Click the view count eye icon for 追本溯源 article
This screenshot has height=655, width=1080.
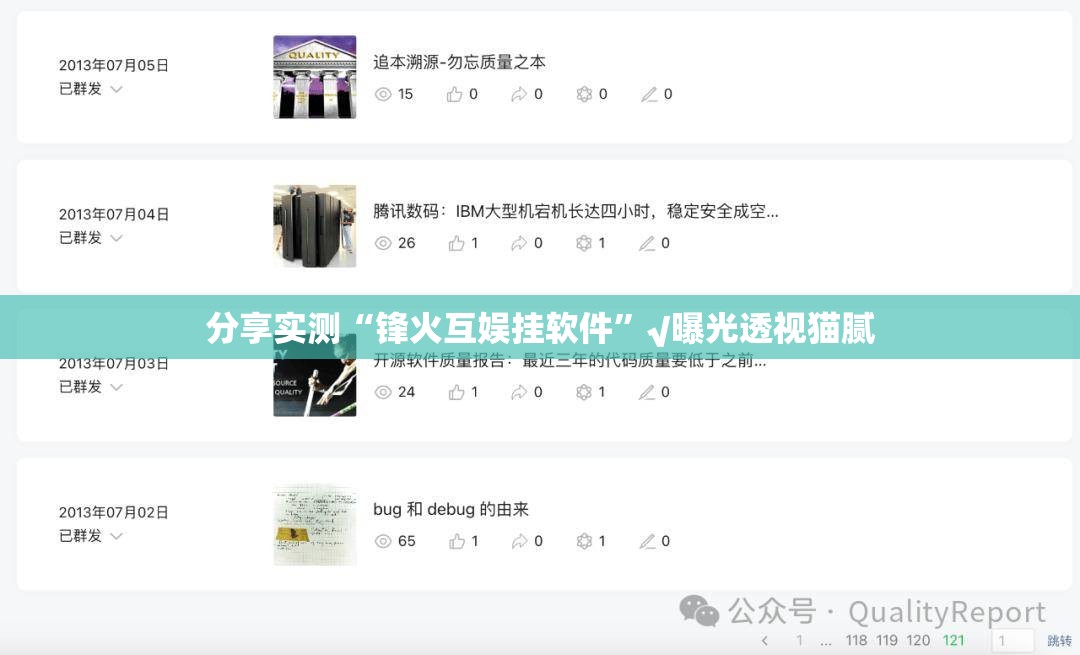click(x=383, y=94)
